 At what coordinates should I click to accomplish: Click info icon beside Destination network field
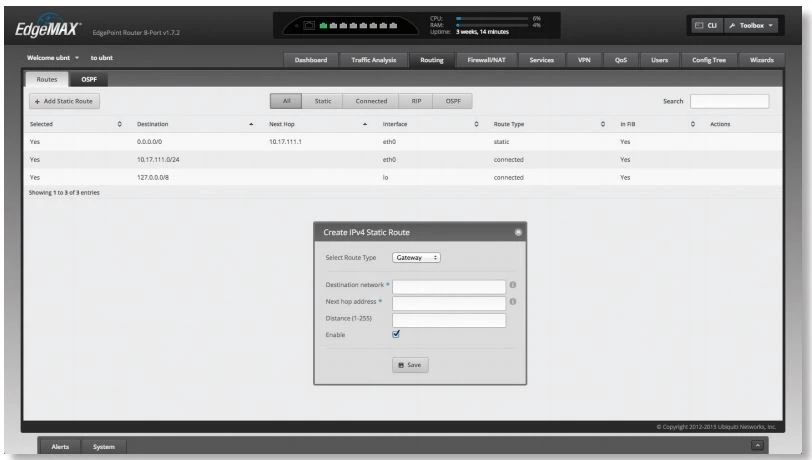pyautogui.click(x=513, y=285)
